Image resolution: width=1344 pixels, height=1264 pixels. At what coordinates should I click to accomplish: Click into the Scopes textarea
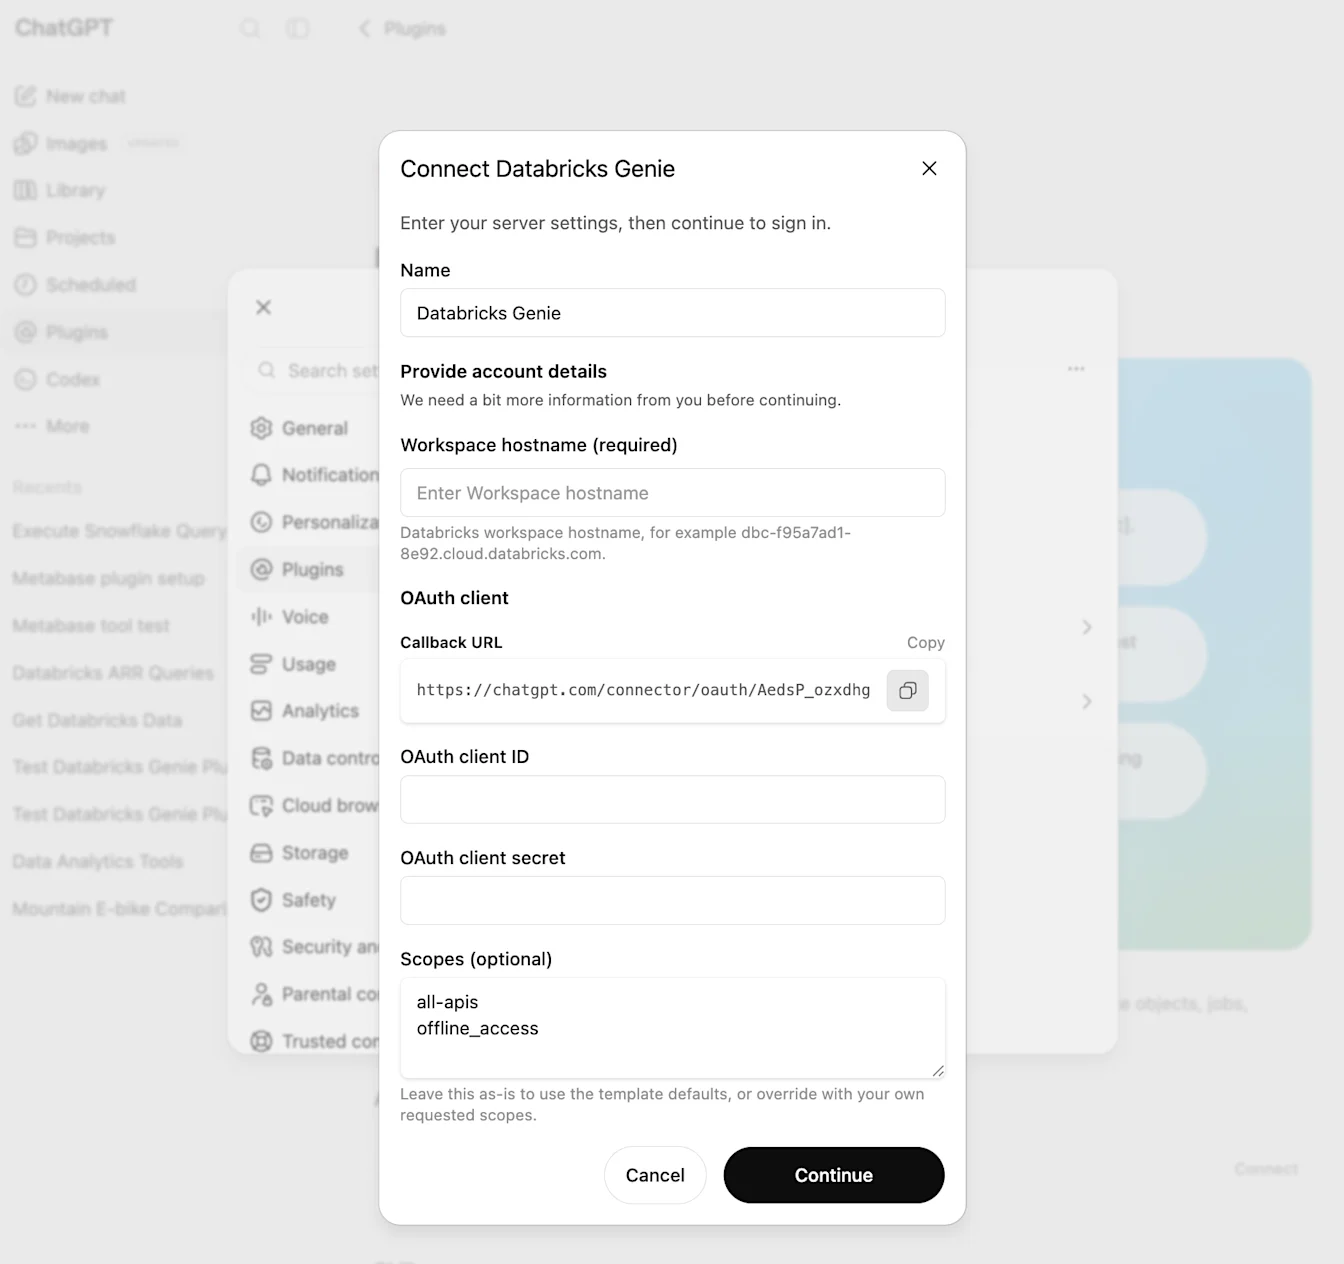pyautogui.click(x=672, y=1028)
